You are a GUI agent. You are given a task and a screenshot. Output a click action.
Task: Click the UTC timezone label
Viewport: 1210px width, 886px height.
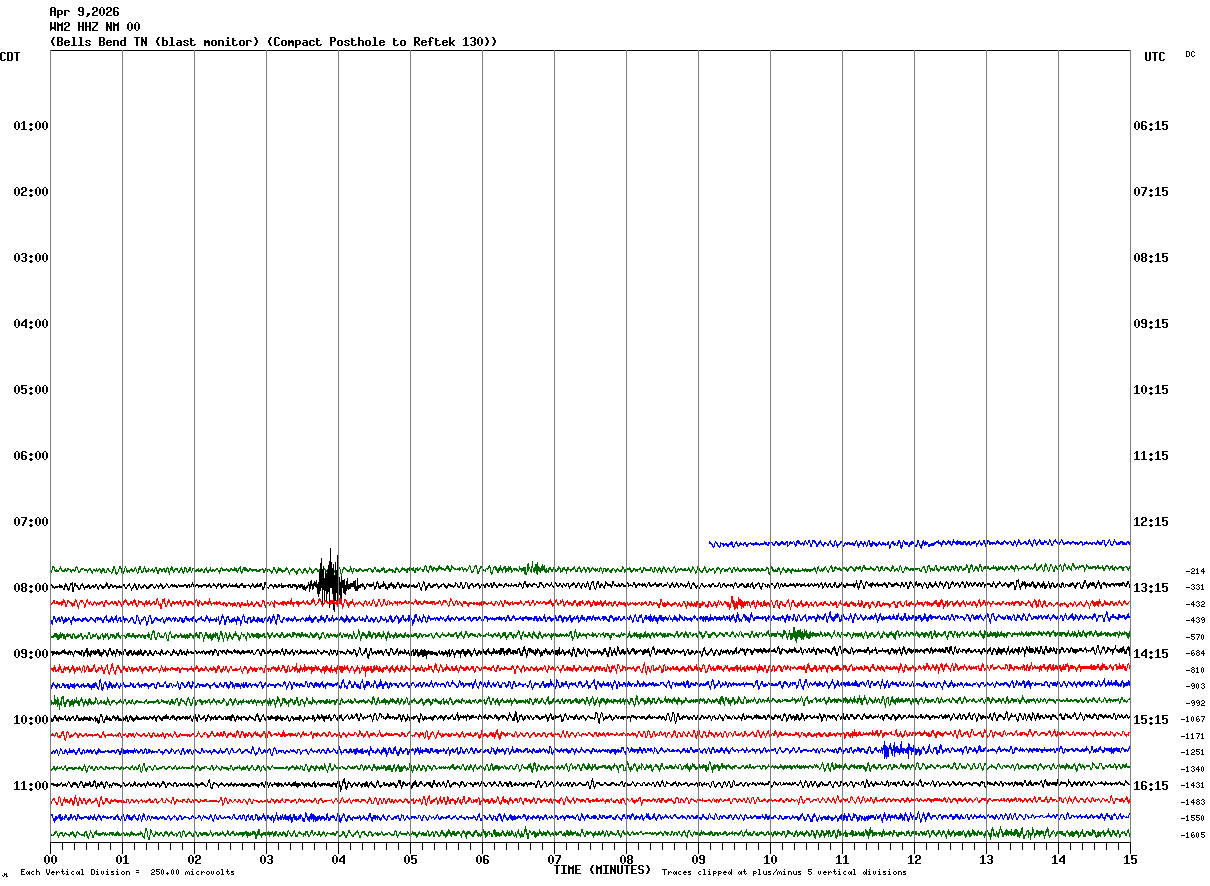[x=1155, y=57]
